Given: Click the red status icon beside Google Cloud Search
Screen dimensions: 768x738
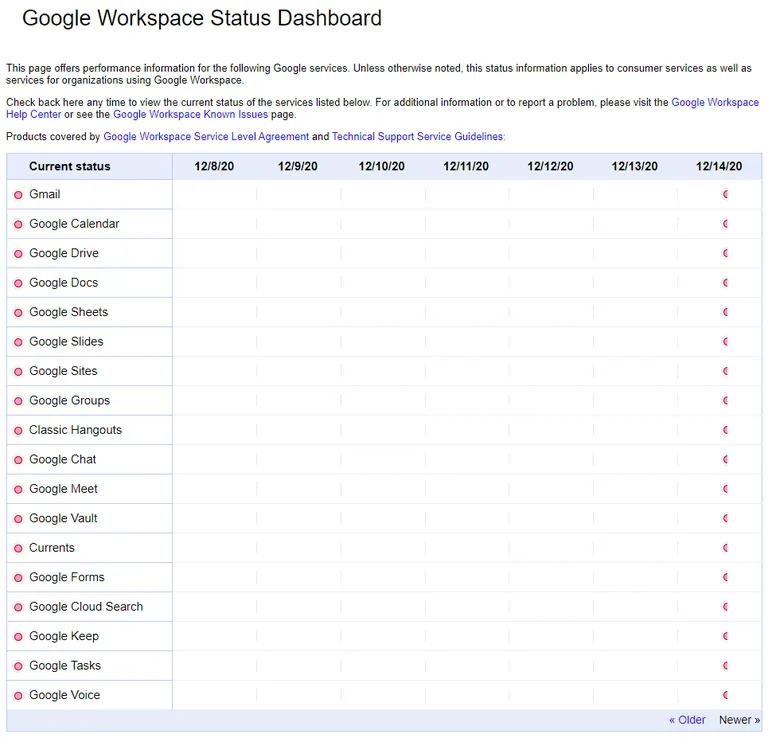Looking at the screenshot, I should (18, 607).
